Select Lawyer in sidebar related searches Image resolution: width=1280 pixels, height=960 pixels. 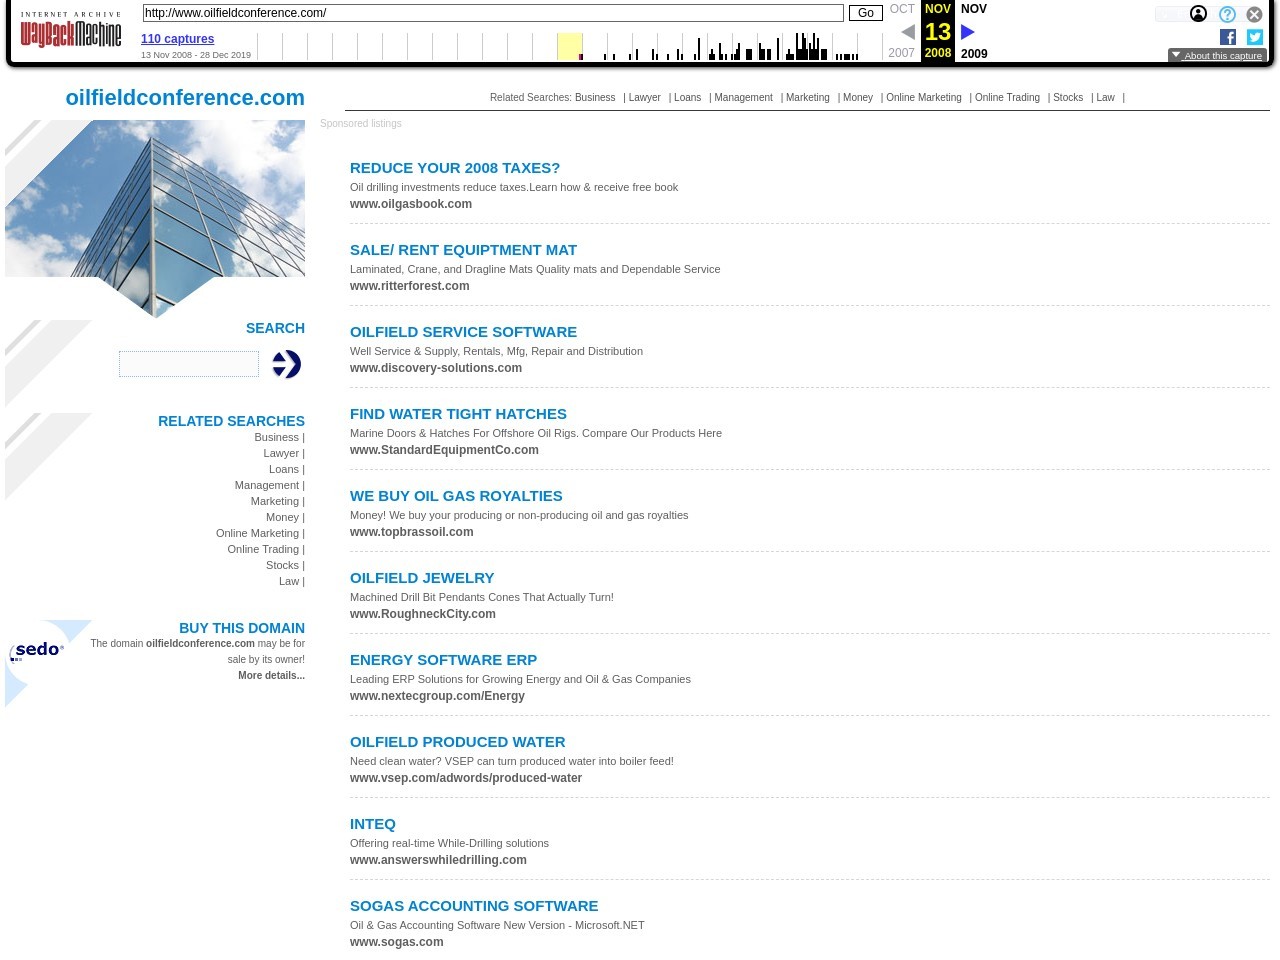point(281,453)
